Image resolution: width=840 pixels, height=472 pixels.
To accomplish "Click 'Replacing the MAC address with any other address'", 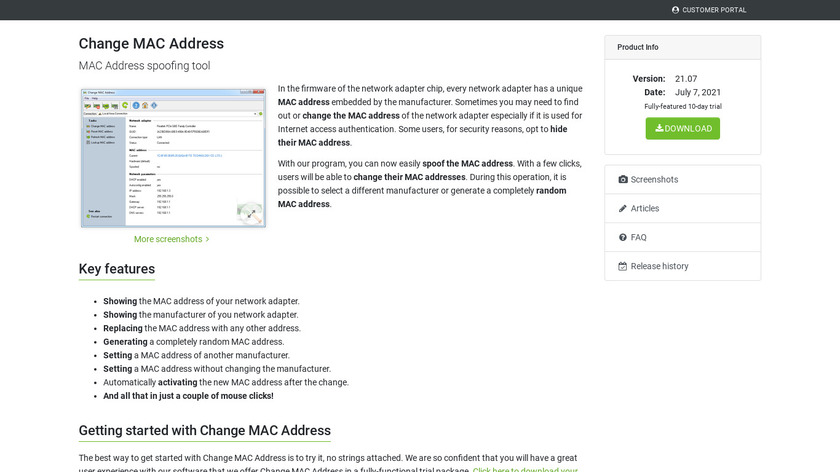I will (202, 328).
